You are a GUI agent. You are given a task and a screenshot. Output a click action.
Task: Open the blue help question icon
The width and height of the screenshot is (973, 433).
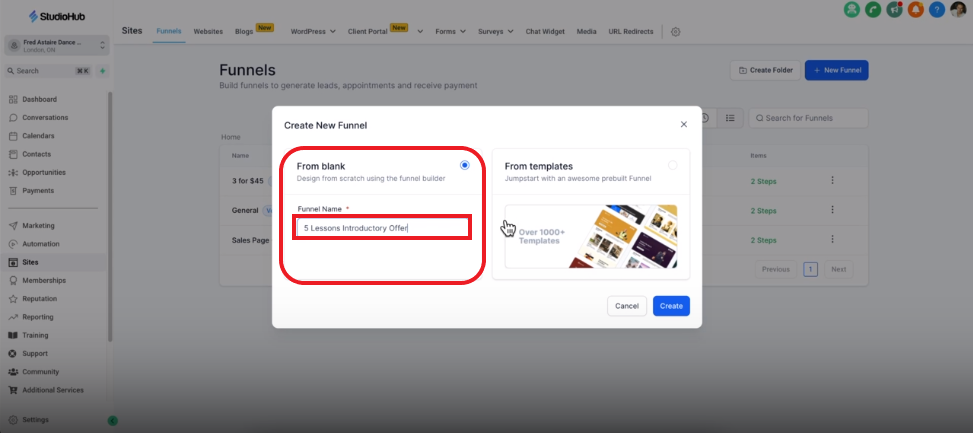[936, 9]
